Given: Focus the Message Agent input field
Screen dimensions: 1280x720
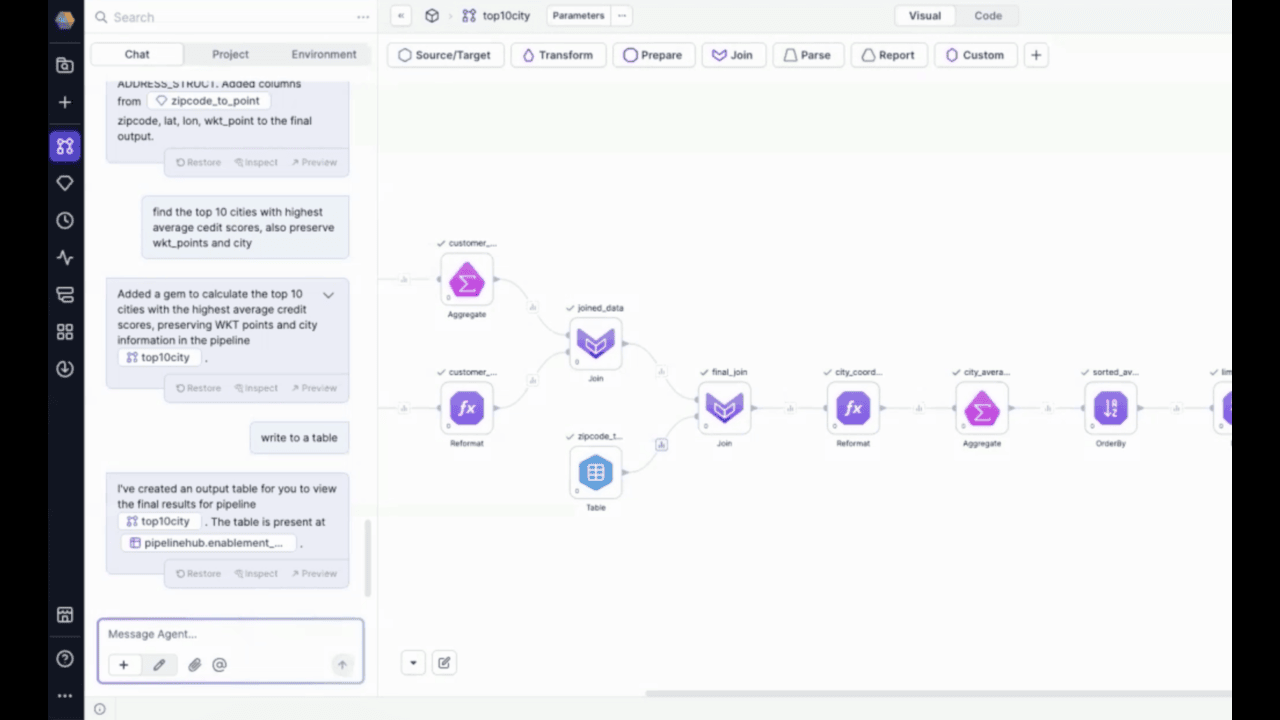Looking at the screenshot, I should (x=230, y=634).
